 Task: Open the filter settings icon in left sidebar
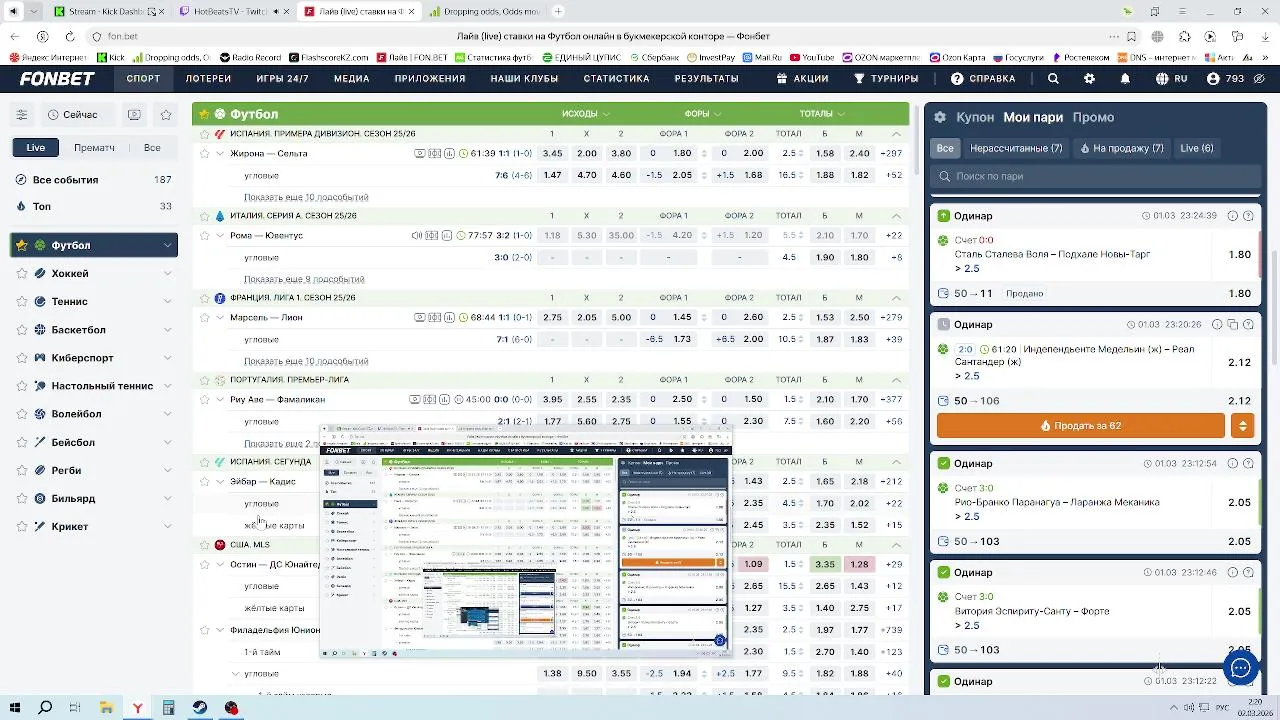pos(21,115)
